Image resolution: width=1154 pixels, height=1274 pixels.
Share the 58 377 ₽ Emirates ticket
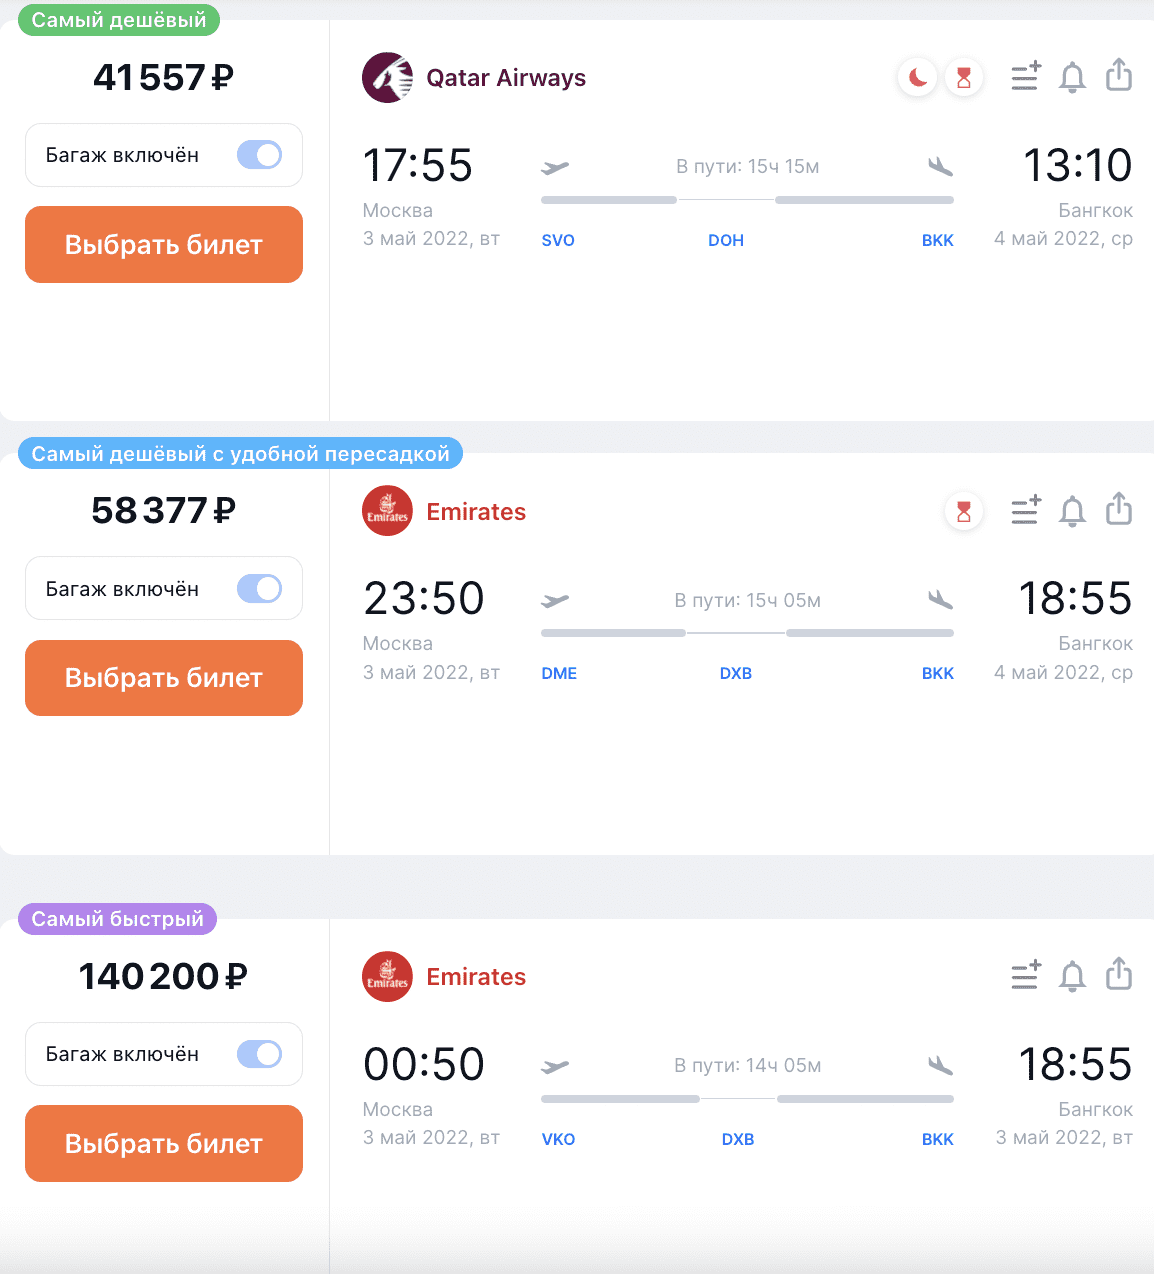tap(1119, 509)
